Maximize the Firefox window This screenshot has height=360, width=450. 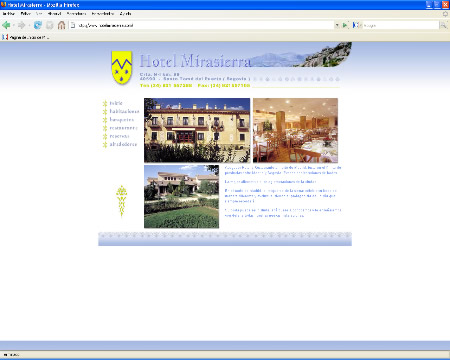[437, 5]
